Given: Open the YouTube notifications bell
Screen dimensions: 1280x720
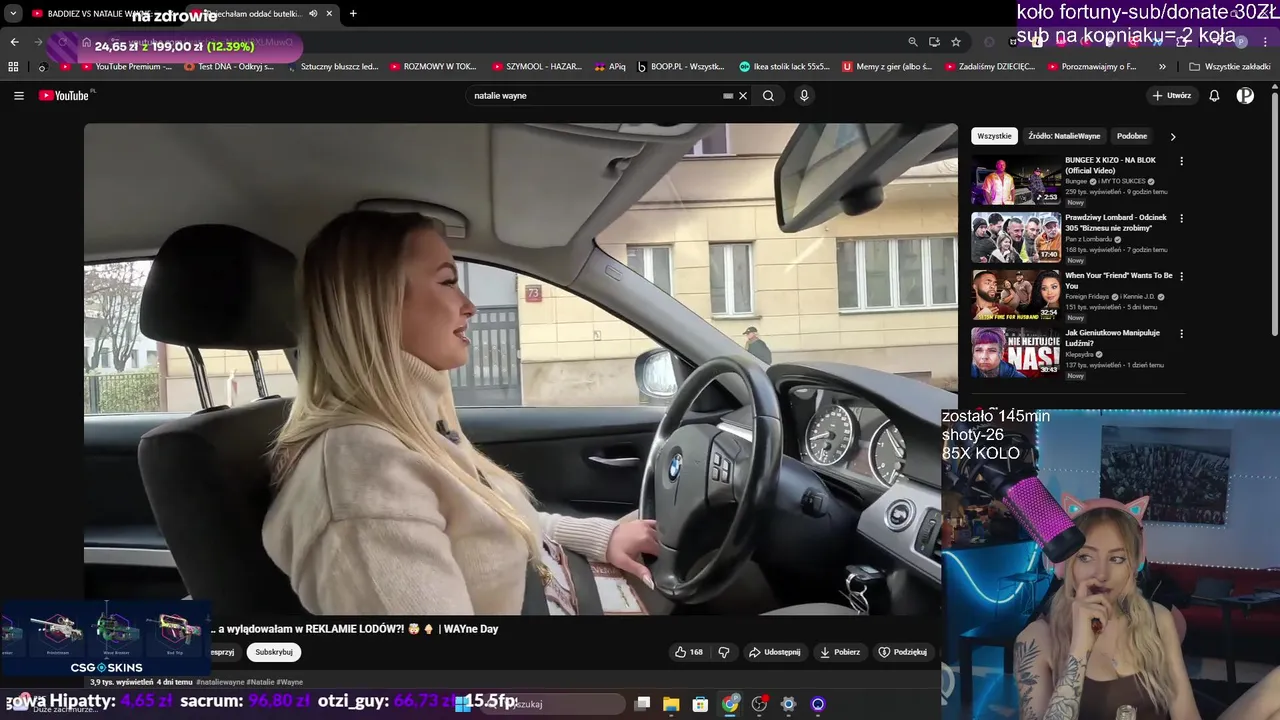Looking at the screenshot, I should 1214,96.
